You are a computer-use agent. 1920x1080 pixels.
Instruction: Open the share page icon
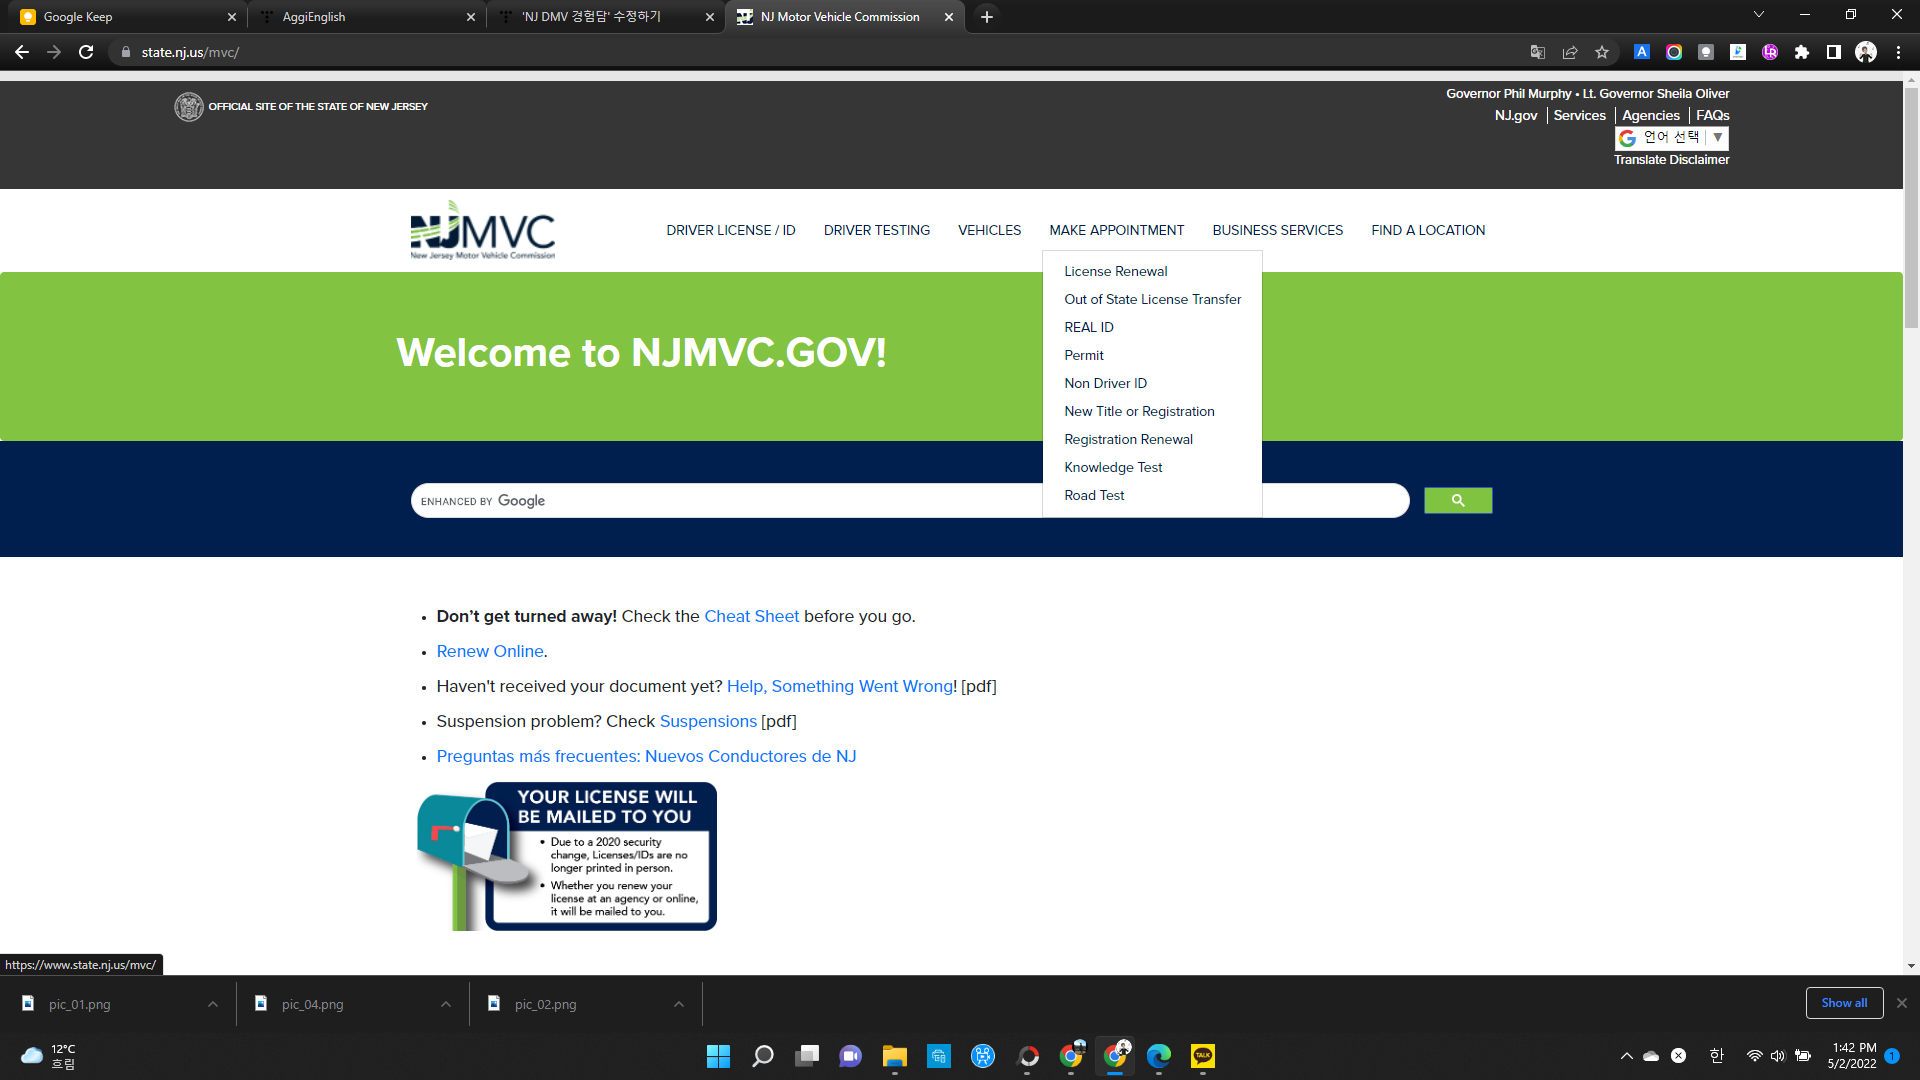click(1570, 52)
